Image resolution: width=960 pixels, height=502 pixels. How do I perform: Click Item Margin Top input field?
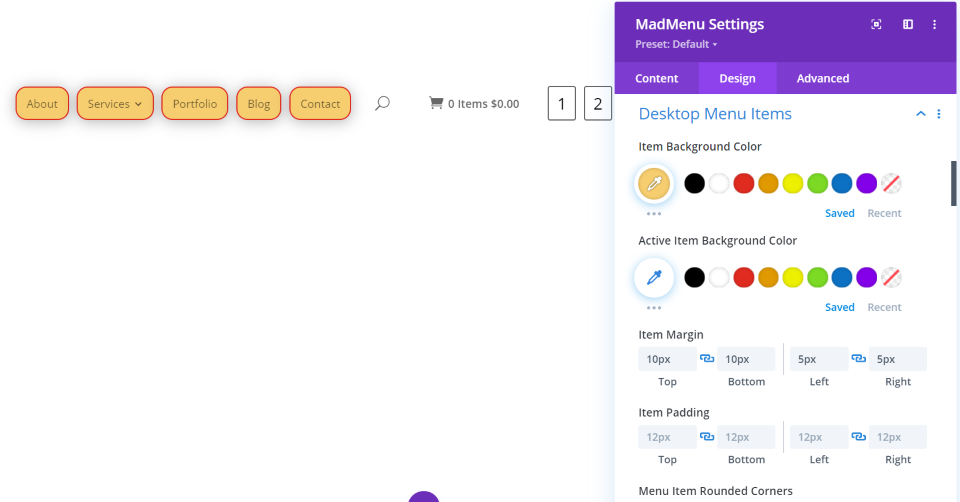667,359
